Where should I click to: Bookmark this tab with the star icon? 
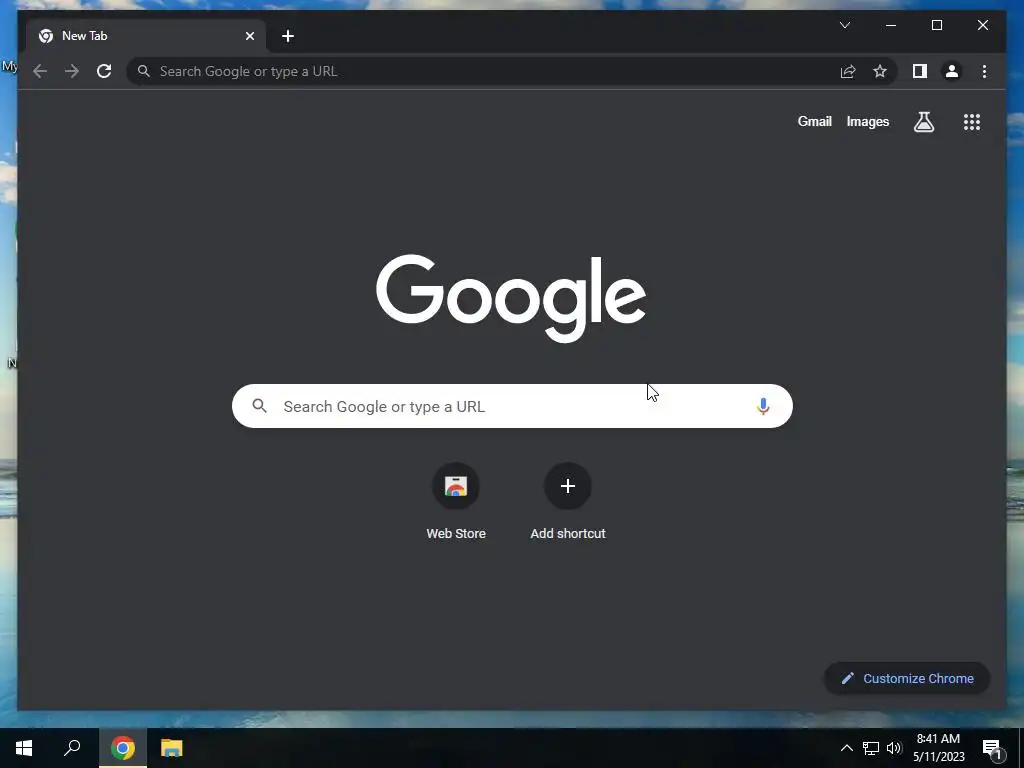pos(880,71)
